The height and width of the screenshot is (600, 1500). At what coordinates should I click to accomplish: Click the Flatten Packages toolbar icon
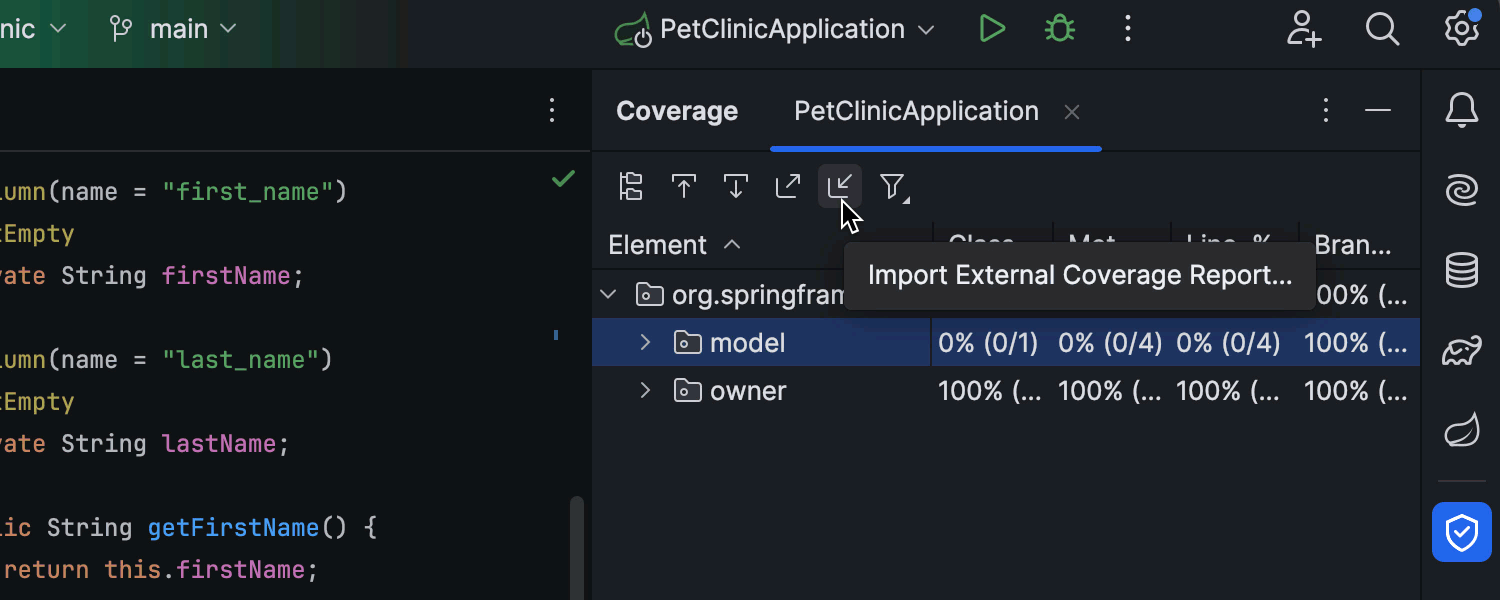(631, 187)
